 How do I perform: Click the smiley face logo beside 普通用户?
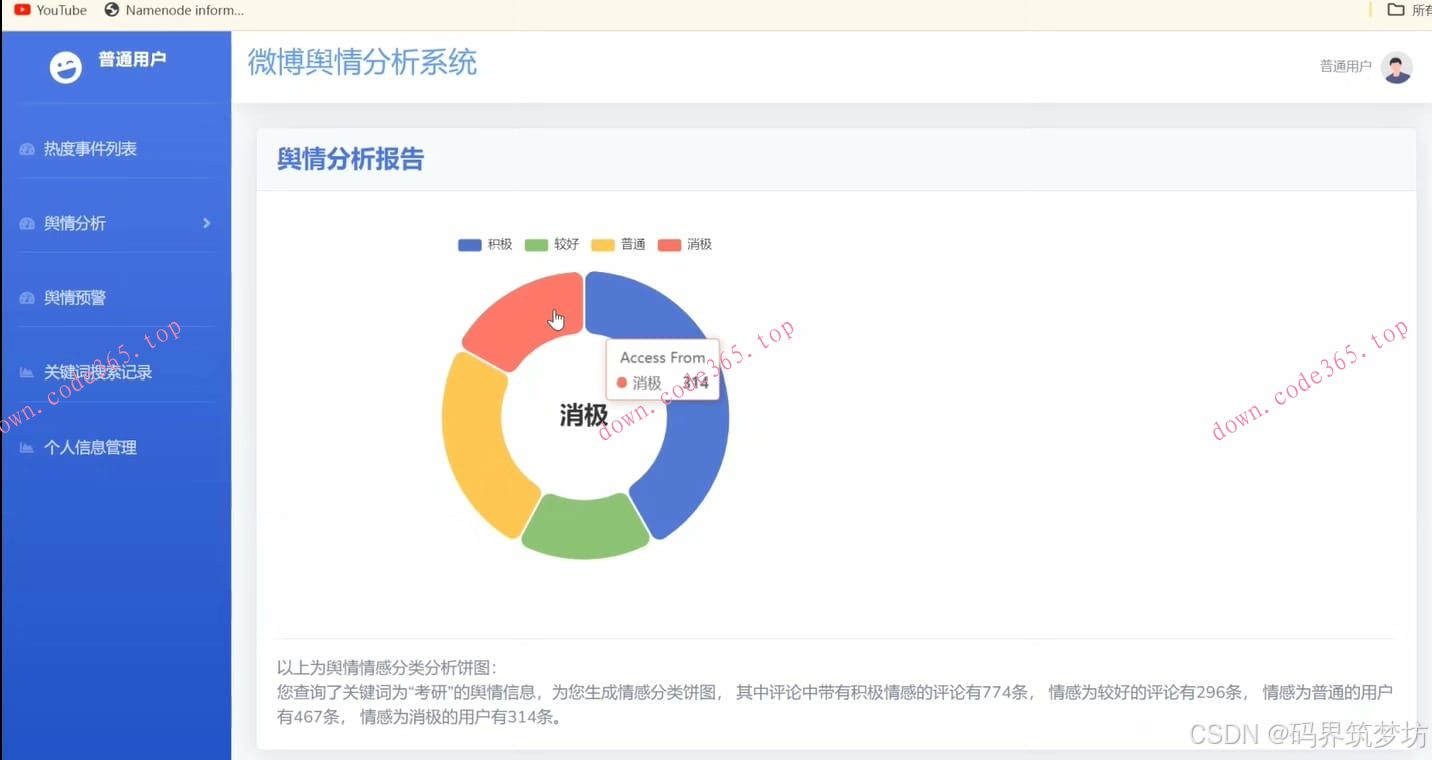[64, 67]
